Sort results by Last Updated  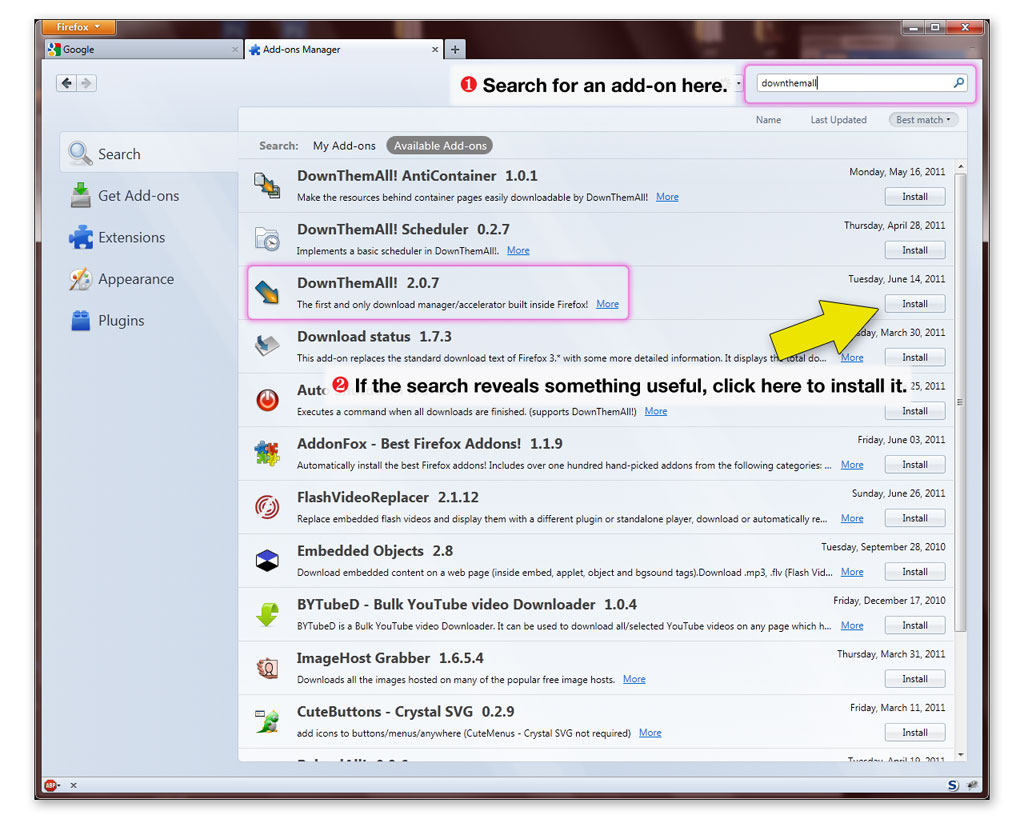click(839, 120)
